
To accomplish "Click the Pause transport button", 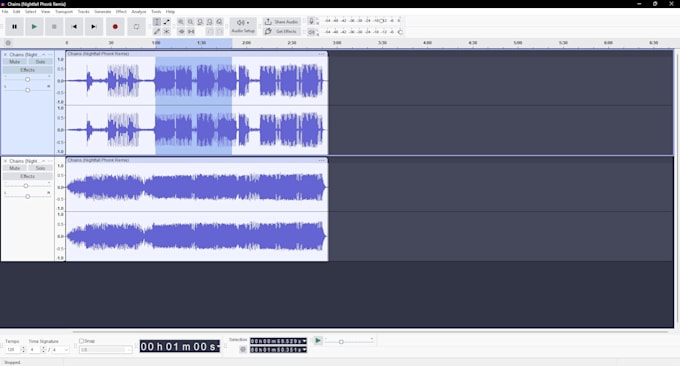I will pos(14,26).
